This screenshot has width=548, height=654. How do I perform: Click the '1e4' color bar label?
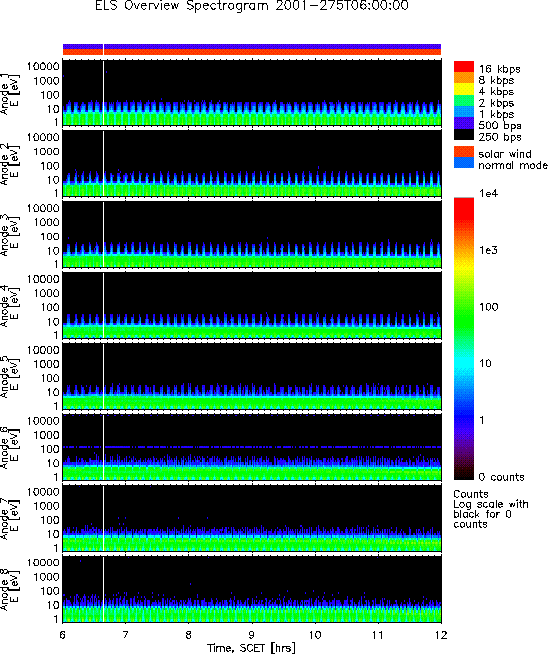488,194
